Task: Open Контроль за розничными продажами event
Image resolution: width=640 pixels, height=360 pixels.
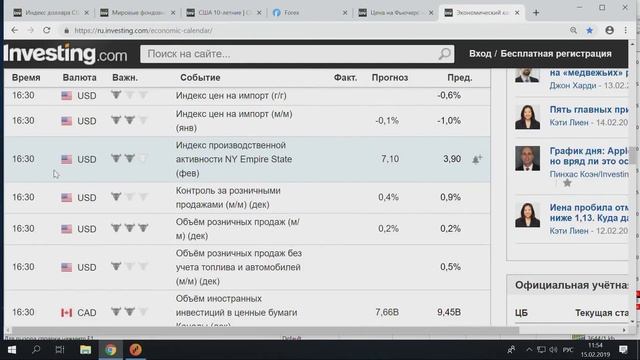Action: click(x=228, y=198)
